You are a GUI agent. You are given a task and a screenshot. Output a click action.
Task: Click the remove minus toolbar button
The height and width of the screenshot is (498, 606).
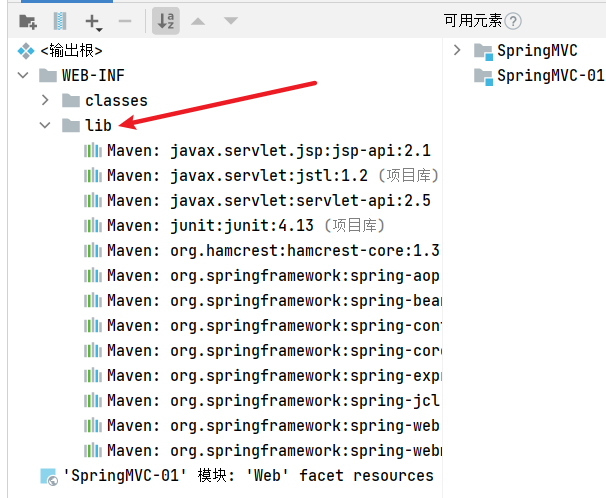[x=125, y=21]
